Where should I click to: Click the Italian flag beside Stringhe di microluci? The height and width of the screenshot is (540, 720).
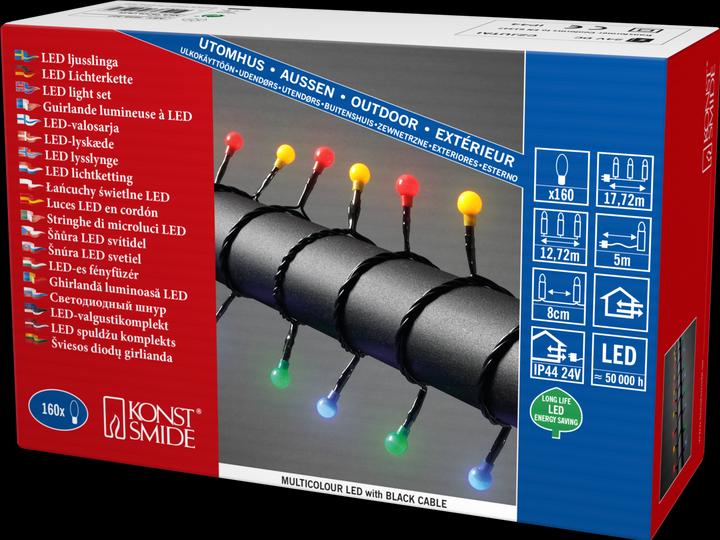click(32, 216)
